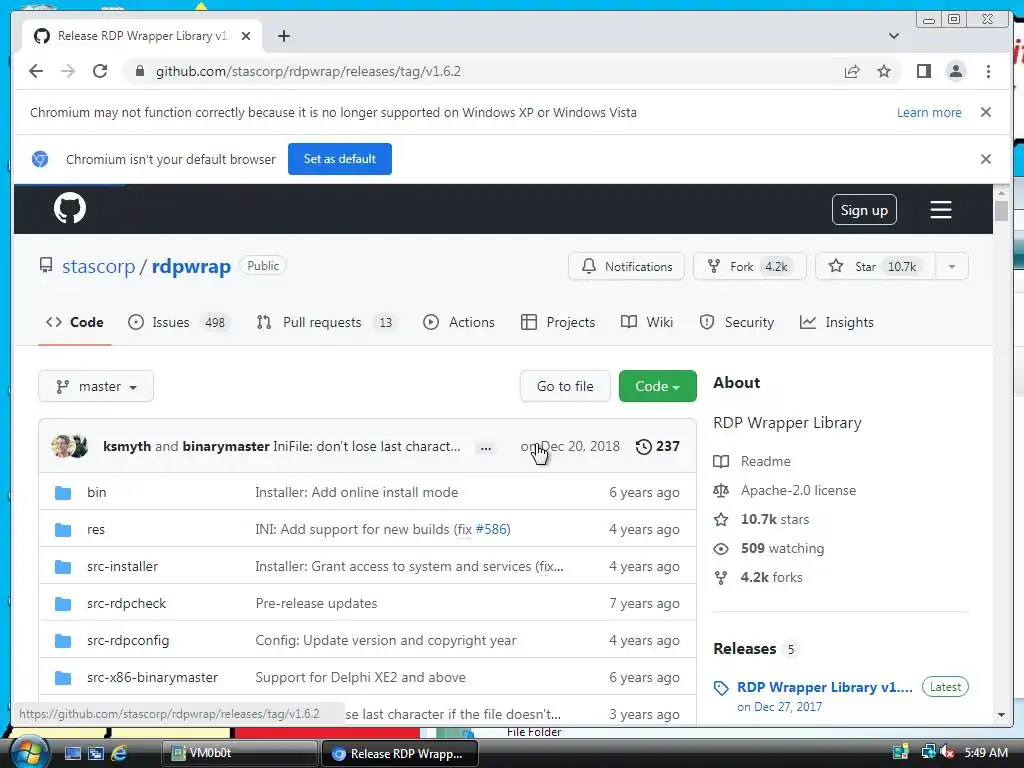Launch Internet Explorer from the quick launch

(x=119, y=753)
